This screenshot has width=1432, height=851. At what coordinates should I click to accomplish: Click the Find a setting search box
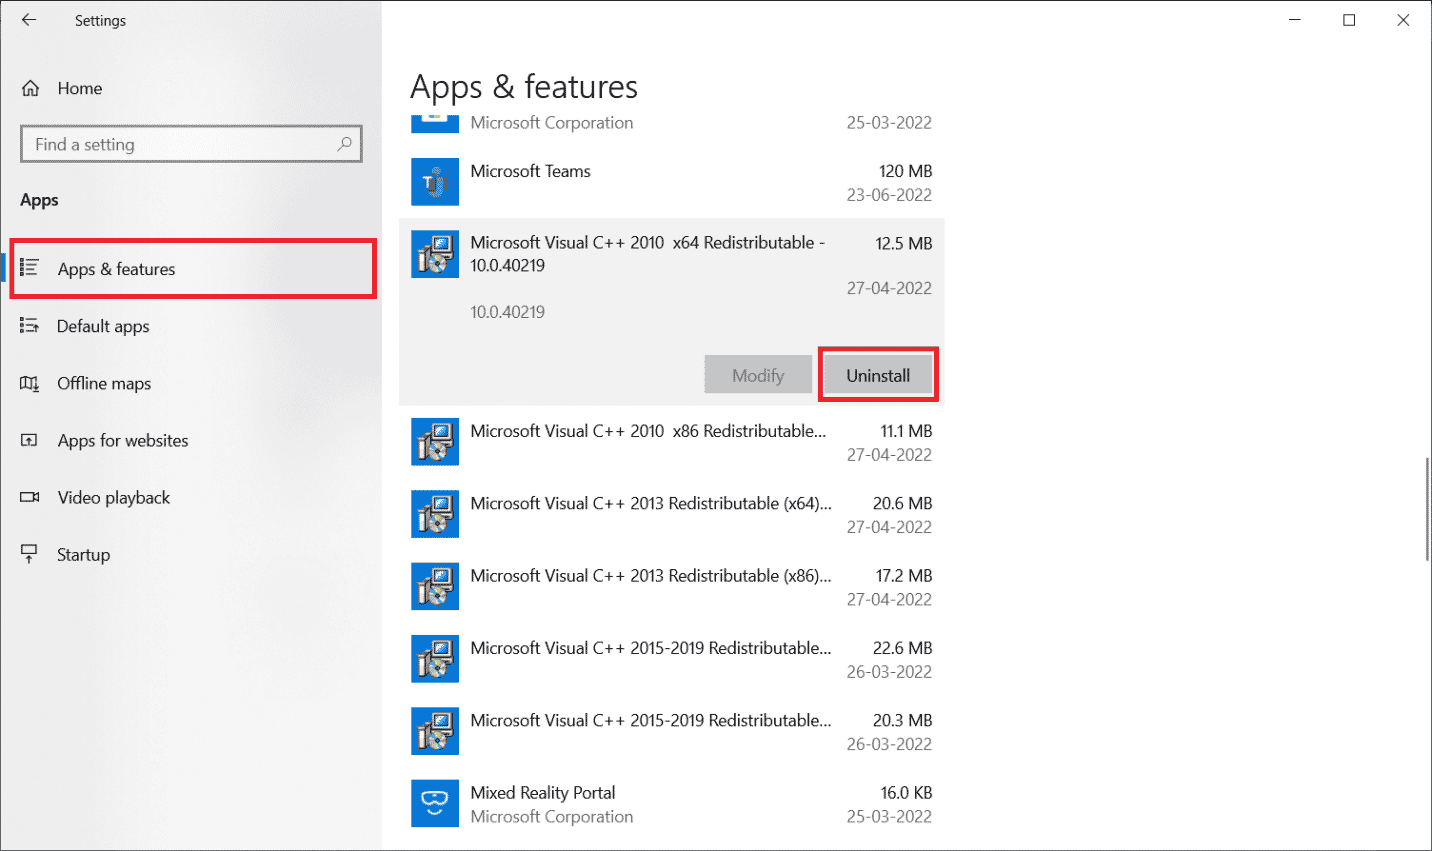pos(191,144)
